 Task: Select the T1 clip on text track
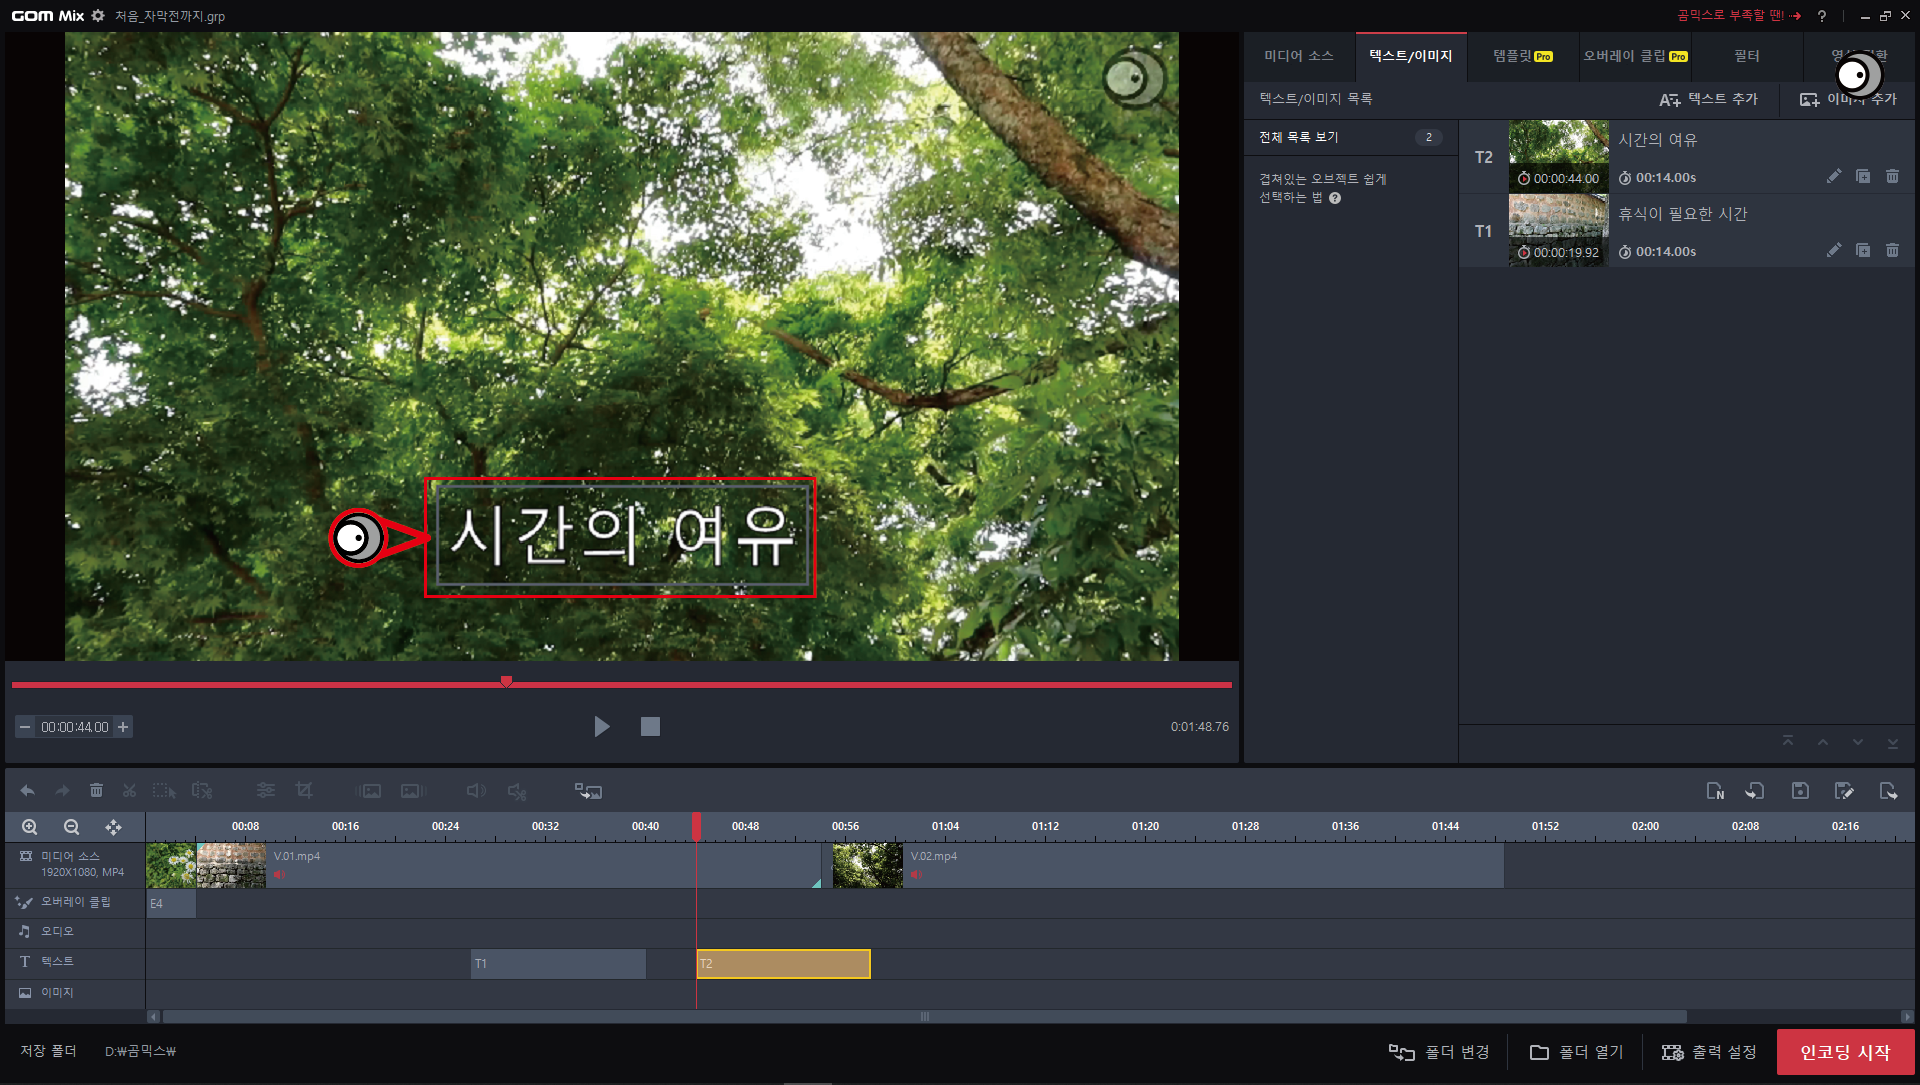click(x=557, y=964)
